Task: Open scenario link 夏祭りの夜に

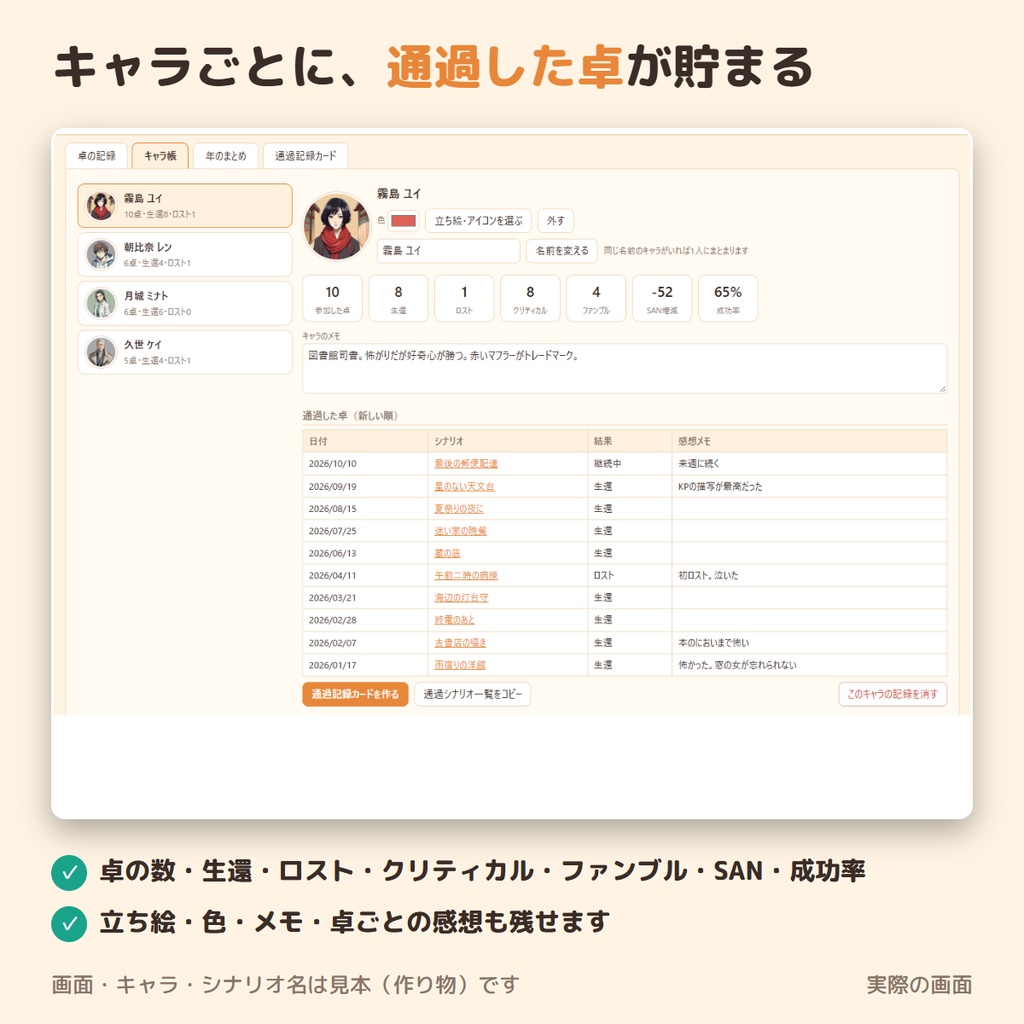Action: 459,509
